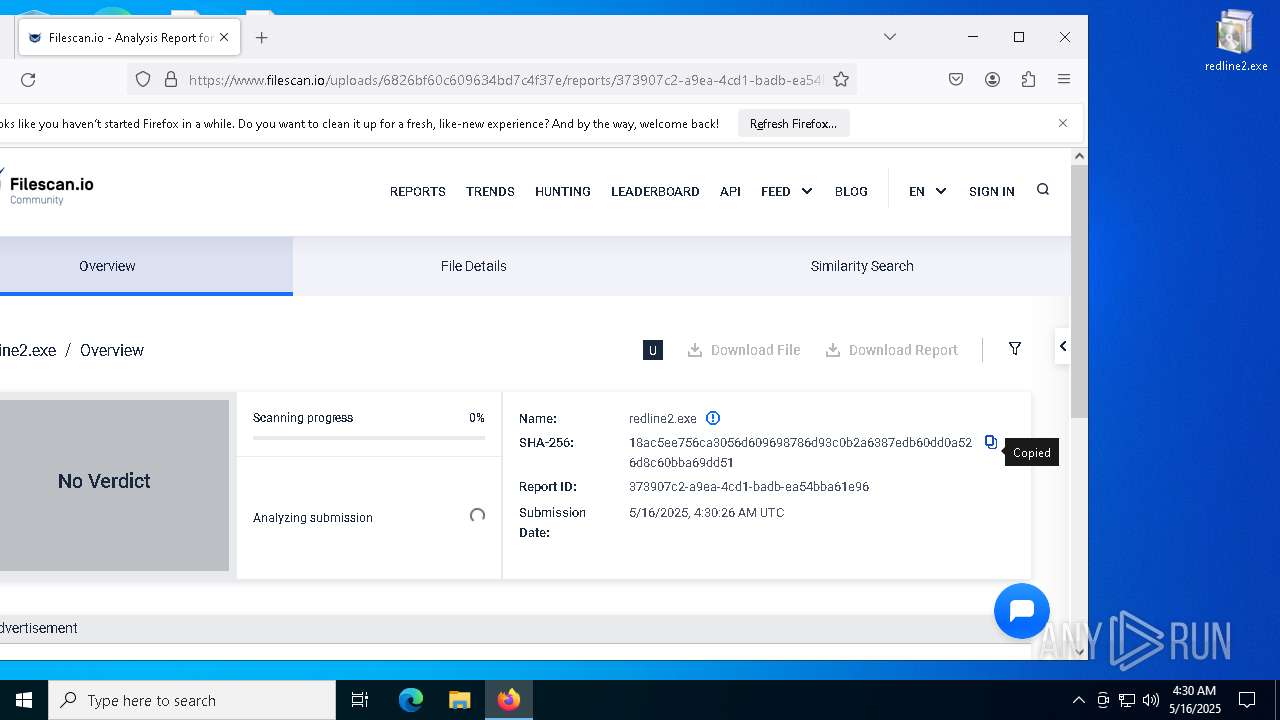The width and height of the screenshot is (1280, 720).
Task: Open the Pocket save icon
Action: [x=956, y=79]
